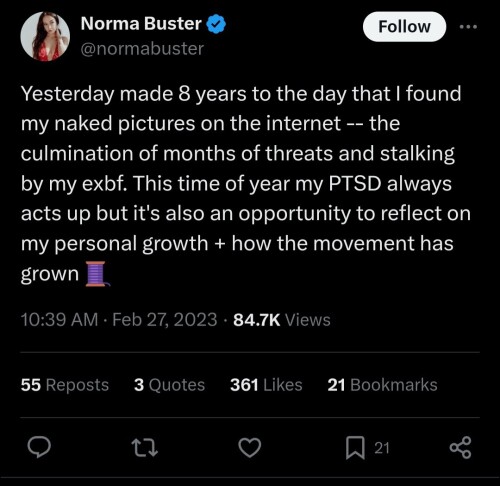This screenshot has width=500, height=486.
Task: View the 55 Reposts list
Action: click(x=65, y=385)
